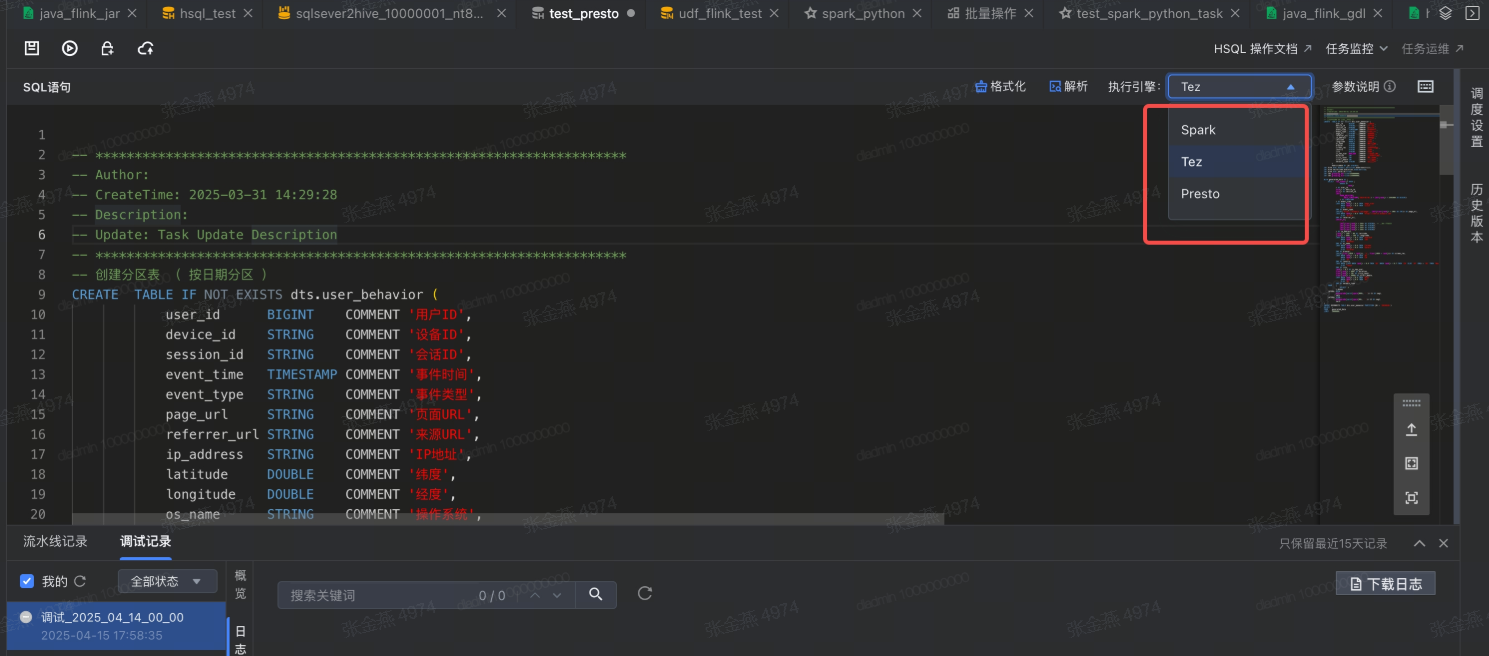Select Presto in the engine list
1489x656 pixels.
click(1237, 194)
